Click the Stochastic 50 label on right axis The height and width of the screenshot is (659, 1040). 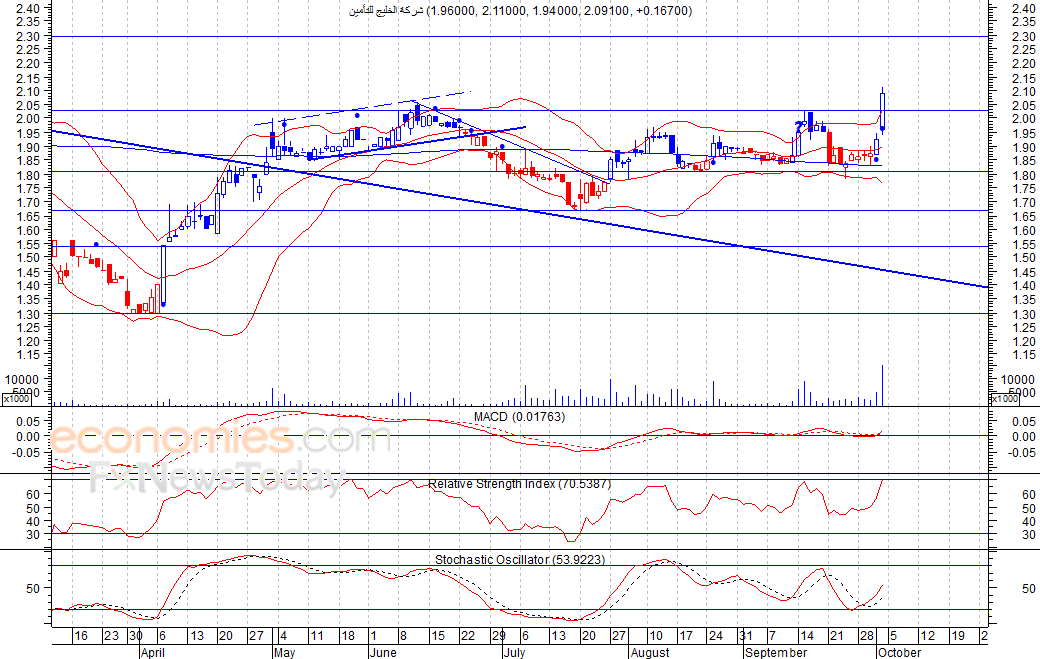(1029, 589)
